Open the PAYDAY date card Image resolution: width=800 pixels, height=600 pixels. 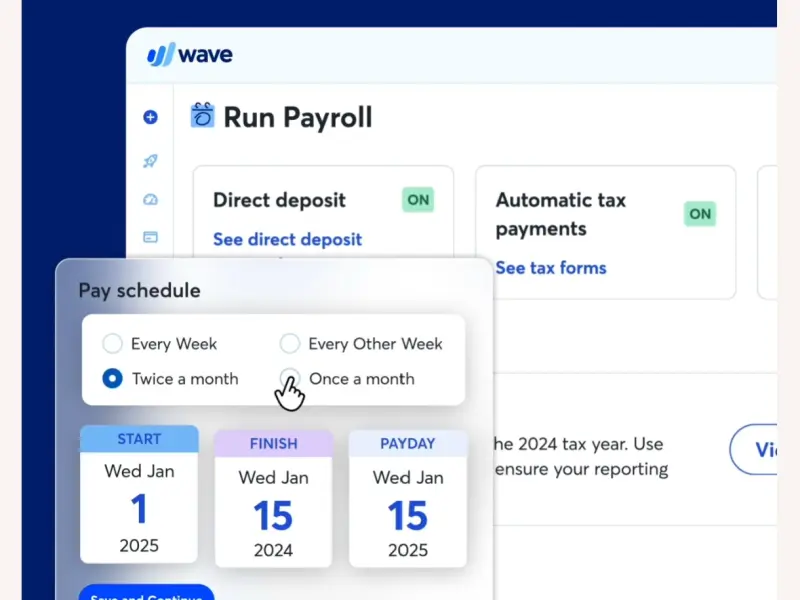[407, 499]
